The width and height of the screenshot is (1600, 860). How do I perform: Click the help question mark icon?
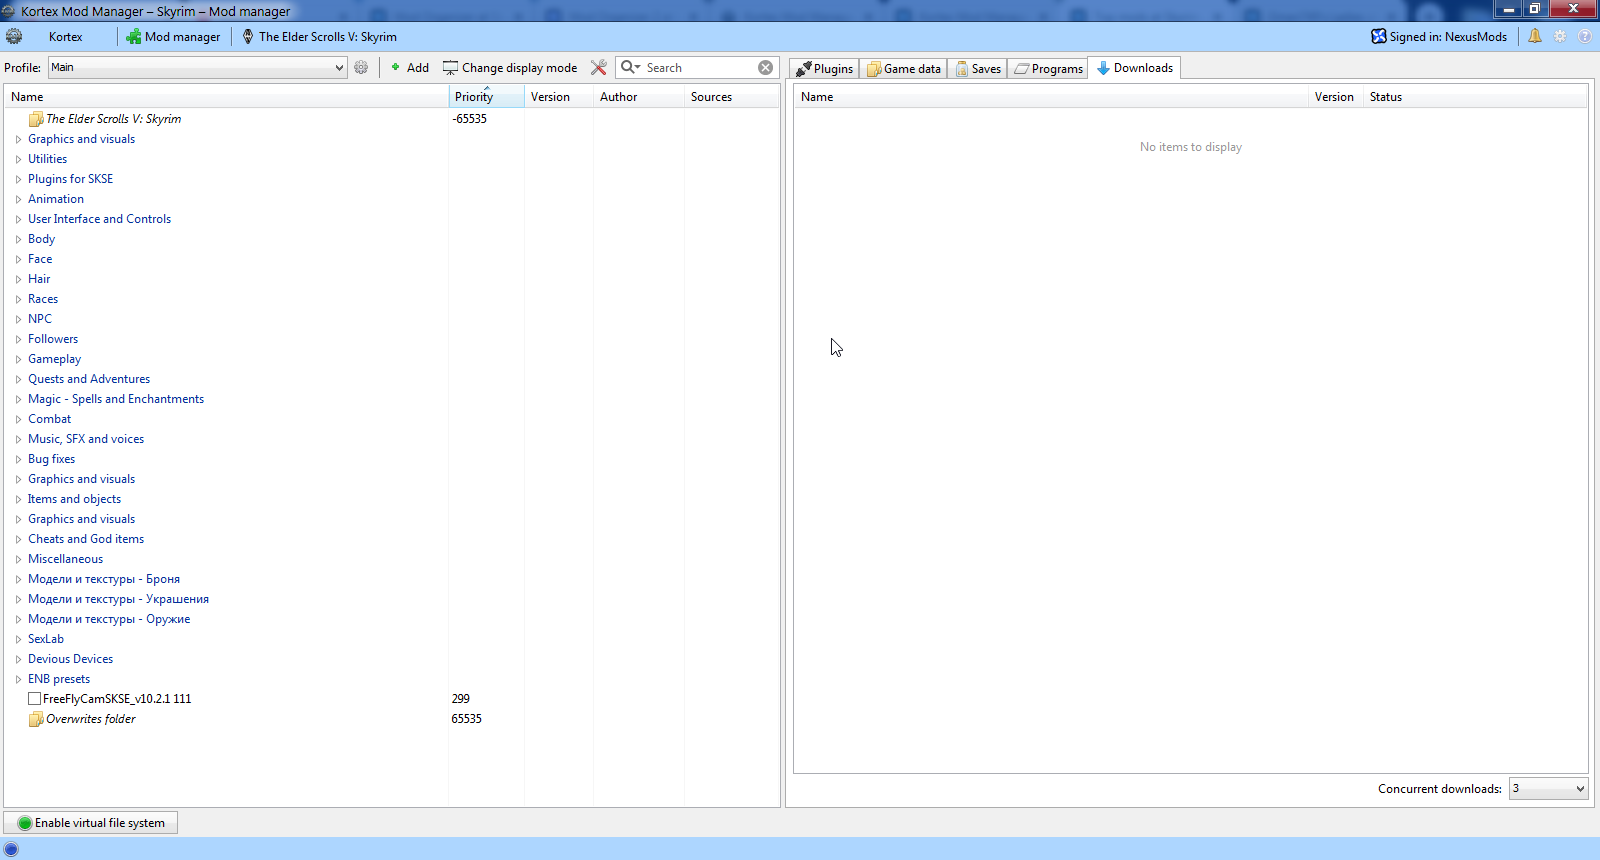[1585, 37]
